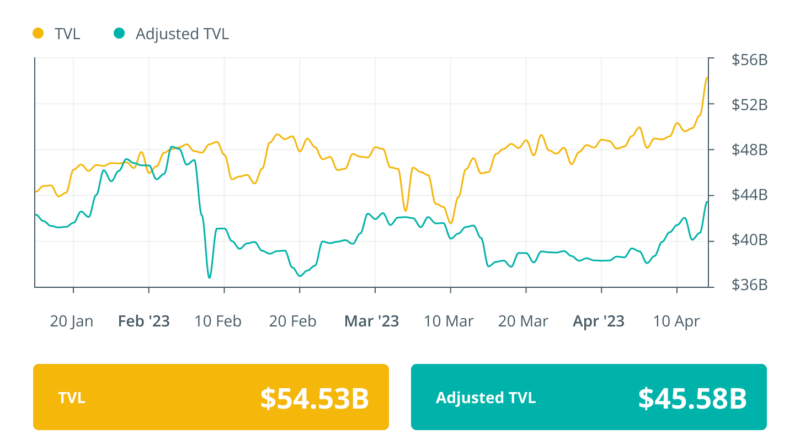
Task: Click the yellow TVL summary card
Action: [x=210, y=397]
